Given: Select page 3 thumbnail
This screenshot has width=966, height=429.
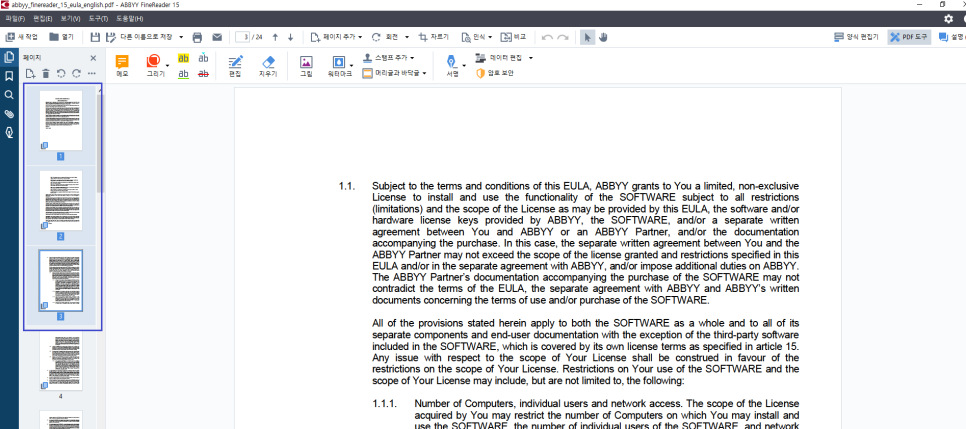Looking at the screenshot, I should (x=60, y=280).
